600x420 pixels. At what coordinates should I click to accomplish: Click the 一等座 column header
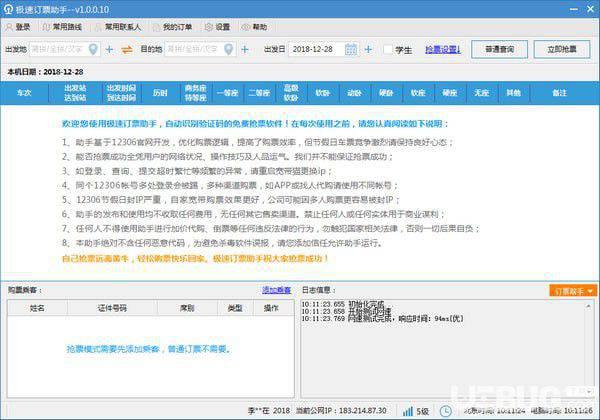click(x=227, y=93)
